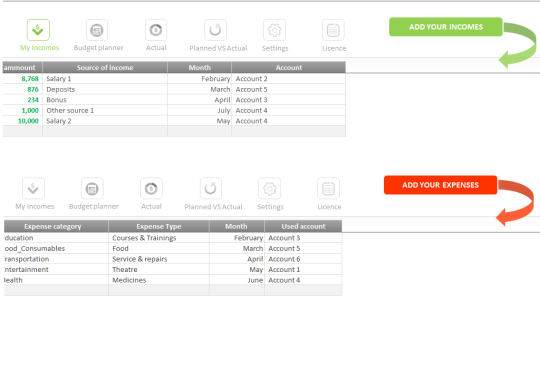Open Actual icon in expenses sheet

[x=151, y=188]
